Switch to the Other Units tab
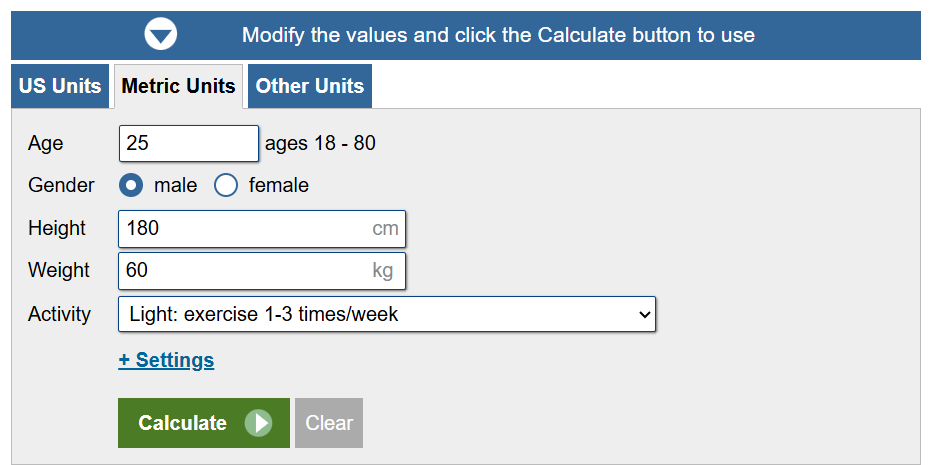The height and width of the screenshot is (465, 933). pyautogui.click(x=309, y=86)
